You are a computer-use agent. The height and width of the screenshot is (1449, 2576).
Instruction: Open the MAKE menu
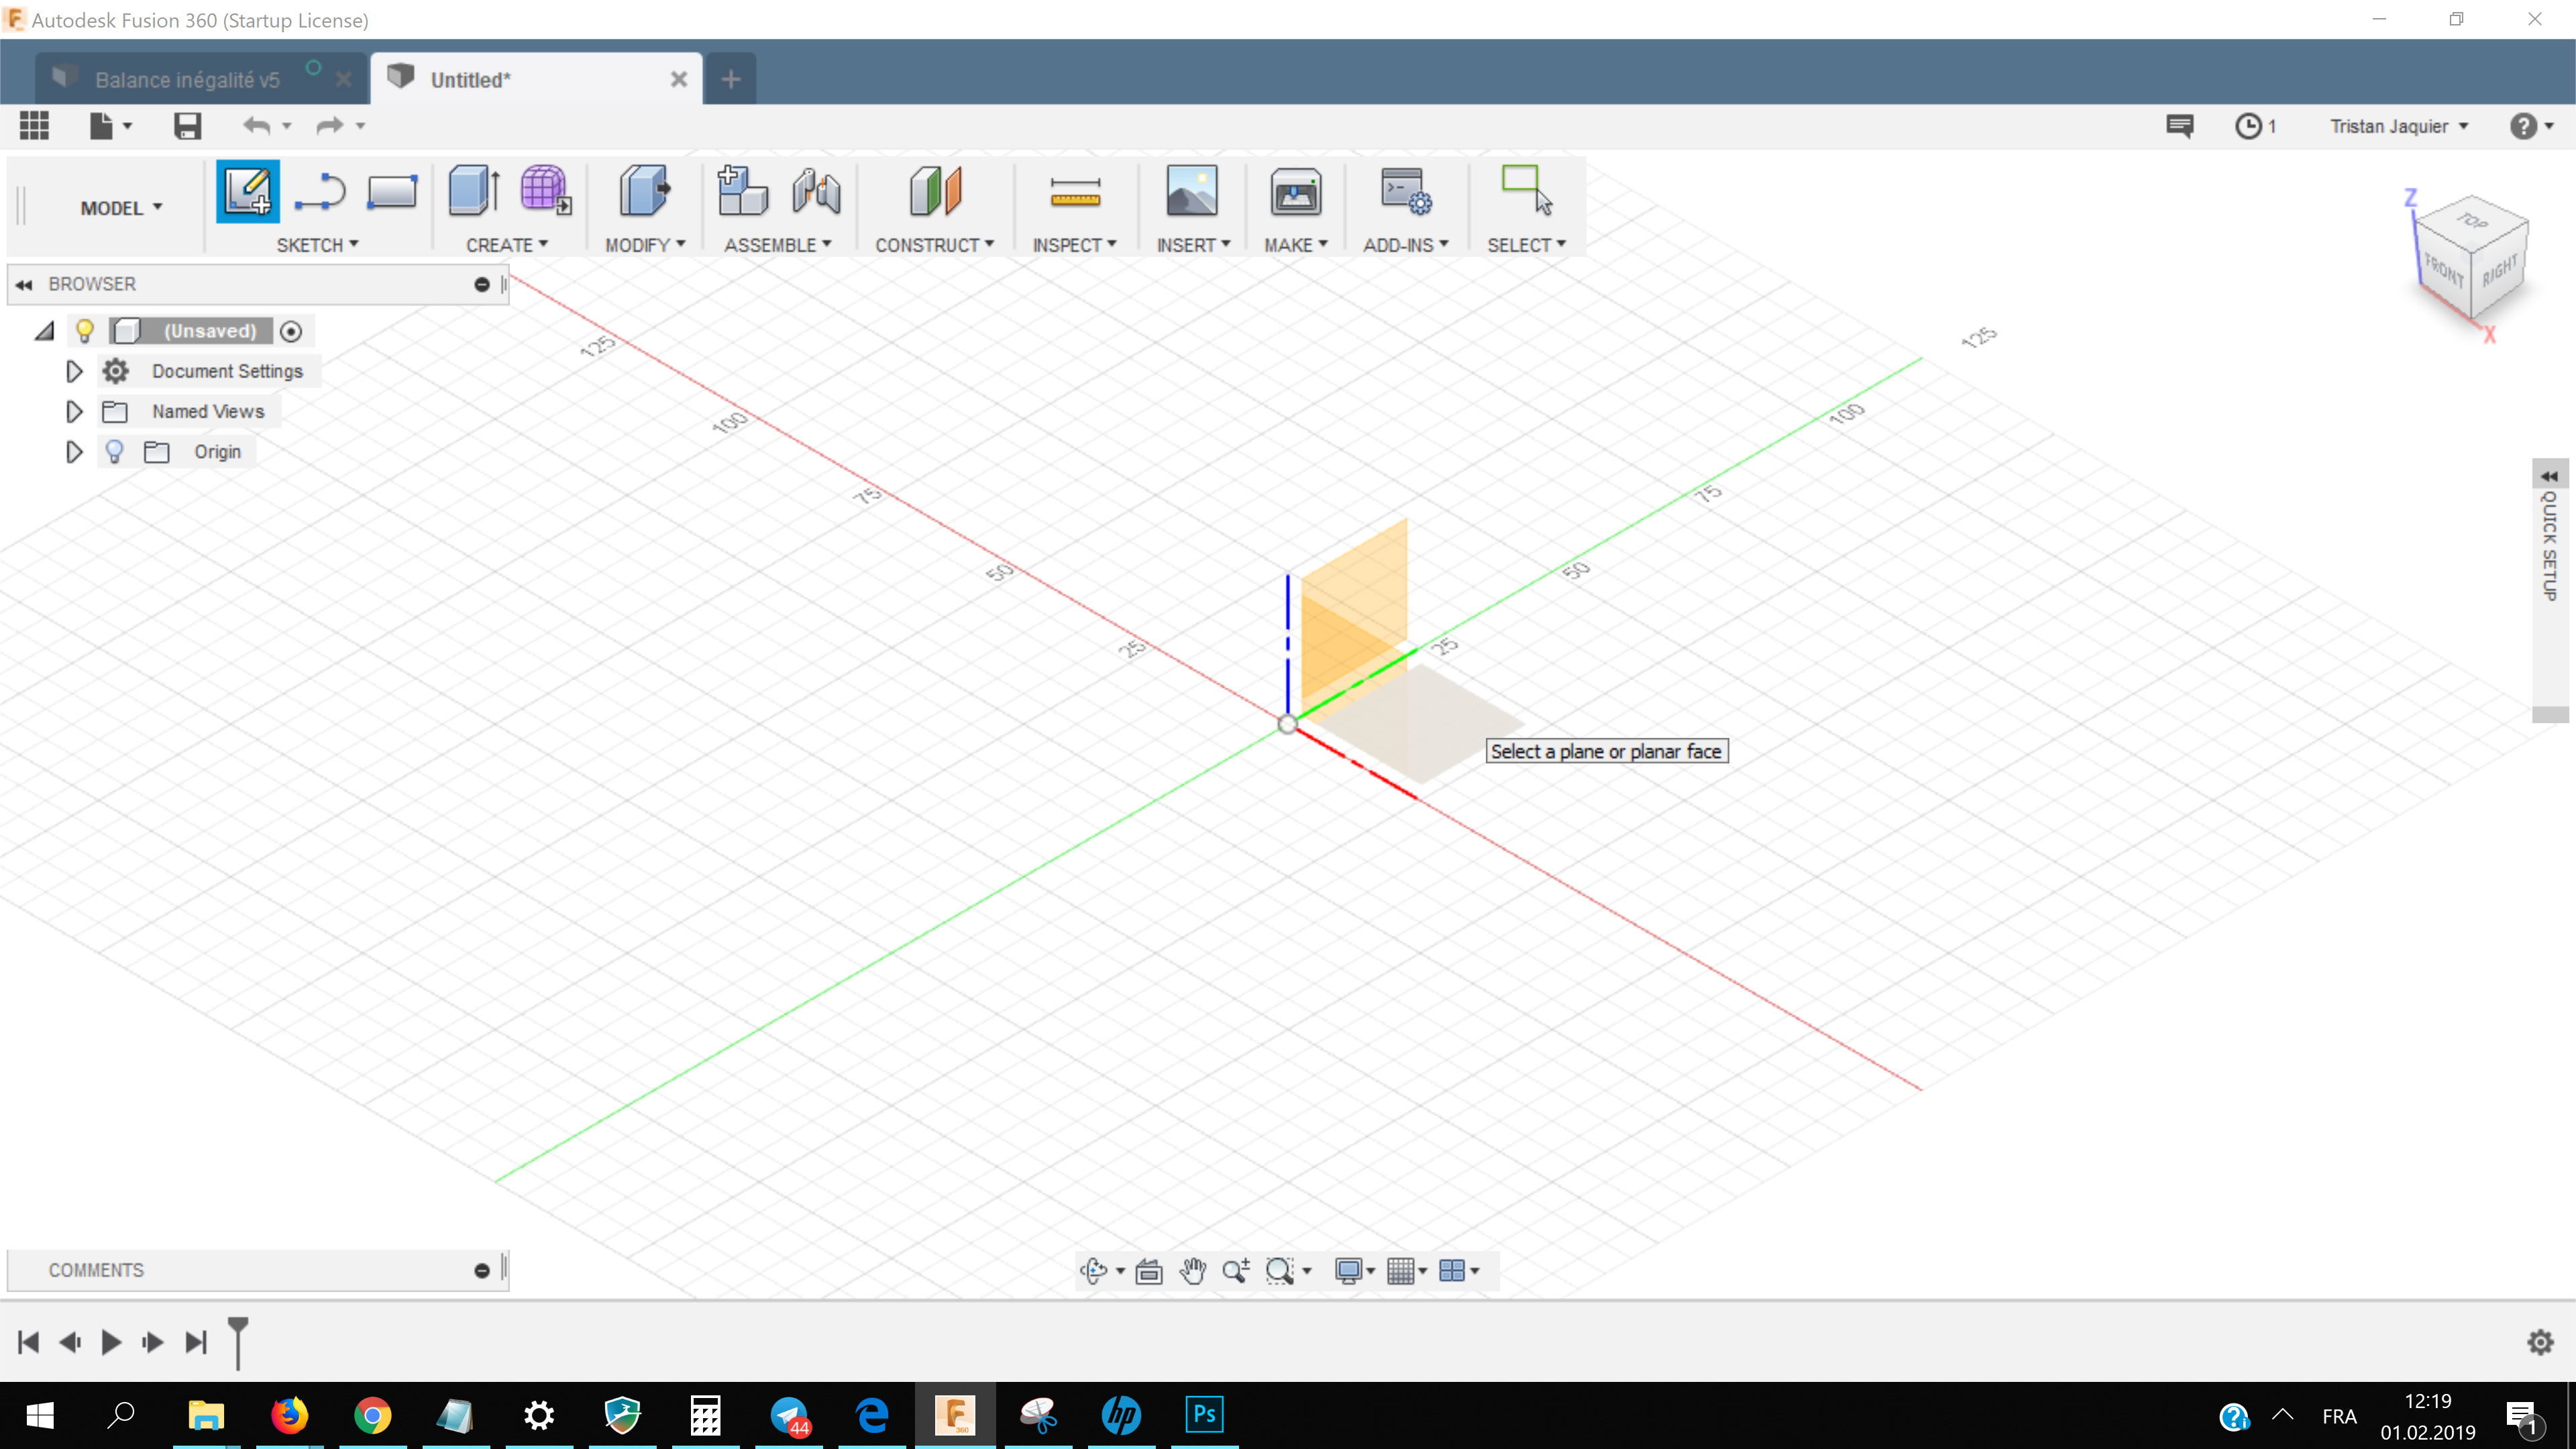[x=1295, y=245]
